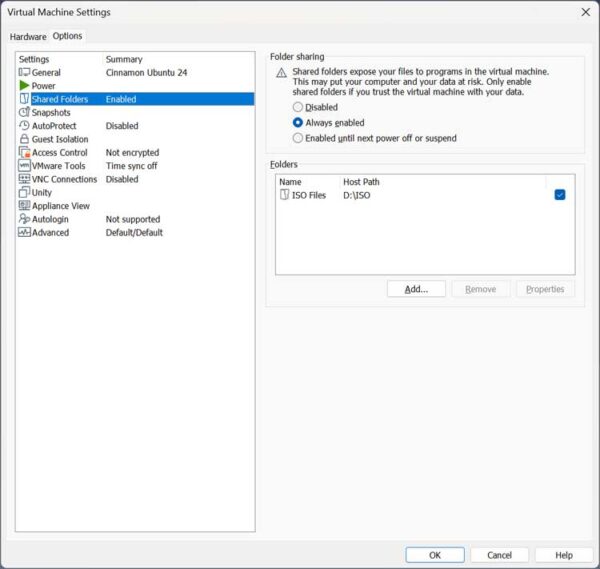Click the Add... button

click(416, 289)
